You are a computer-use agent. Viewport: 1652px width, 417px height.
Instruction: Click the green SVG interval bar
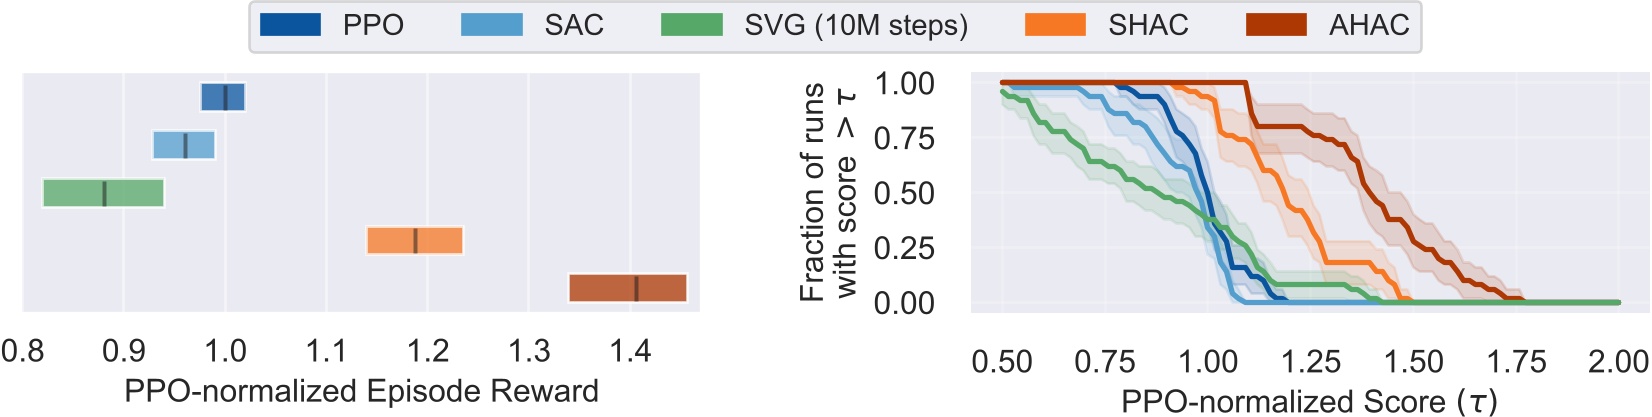tap(103, 193)
